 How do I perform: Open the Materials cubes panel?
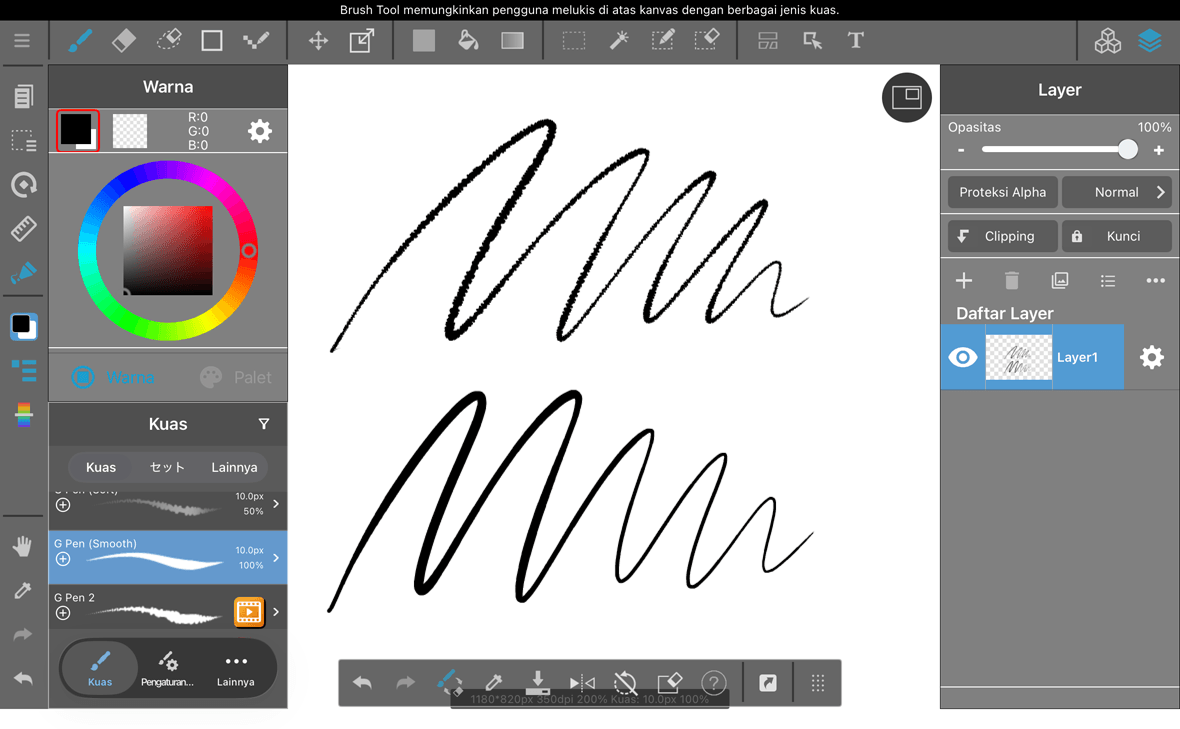click(1108, 41)
